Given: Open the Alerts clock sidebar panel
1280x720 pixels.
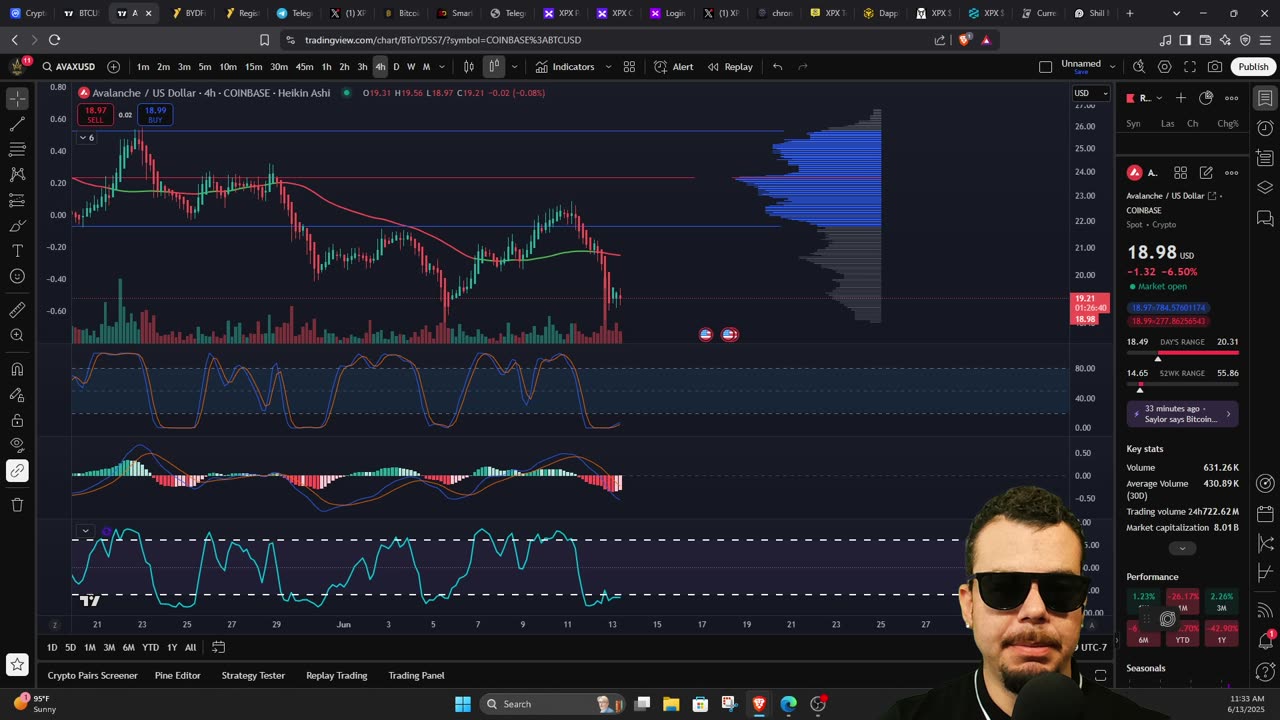Looking at the screenshot, I should pyautogui.click(x=1265, y=128).
